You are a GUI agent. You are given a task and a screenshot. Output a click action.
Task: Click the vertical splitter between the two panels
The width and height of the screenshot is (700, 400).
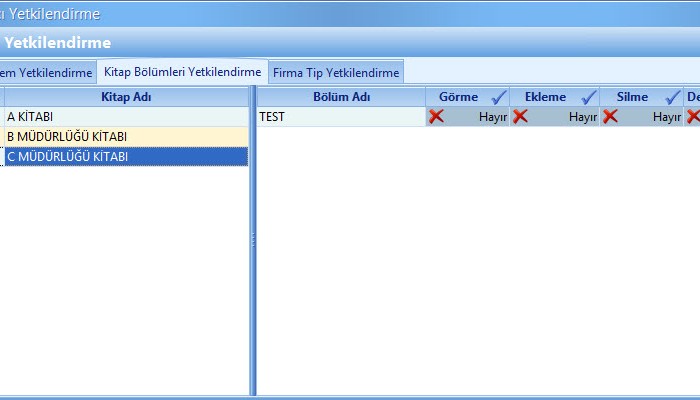coord(253,240)
